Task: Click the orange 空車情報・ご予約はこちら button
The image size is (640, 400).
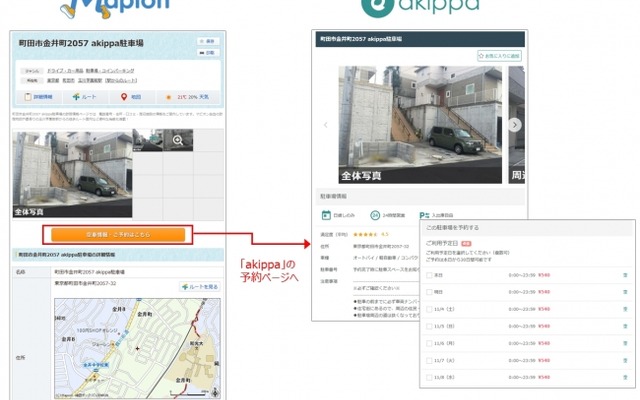Action: [x=118, y=235]
